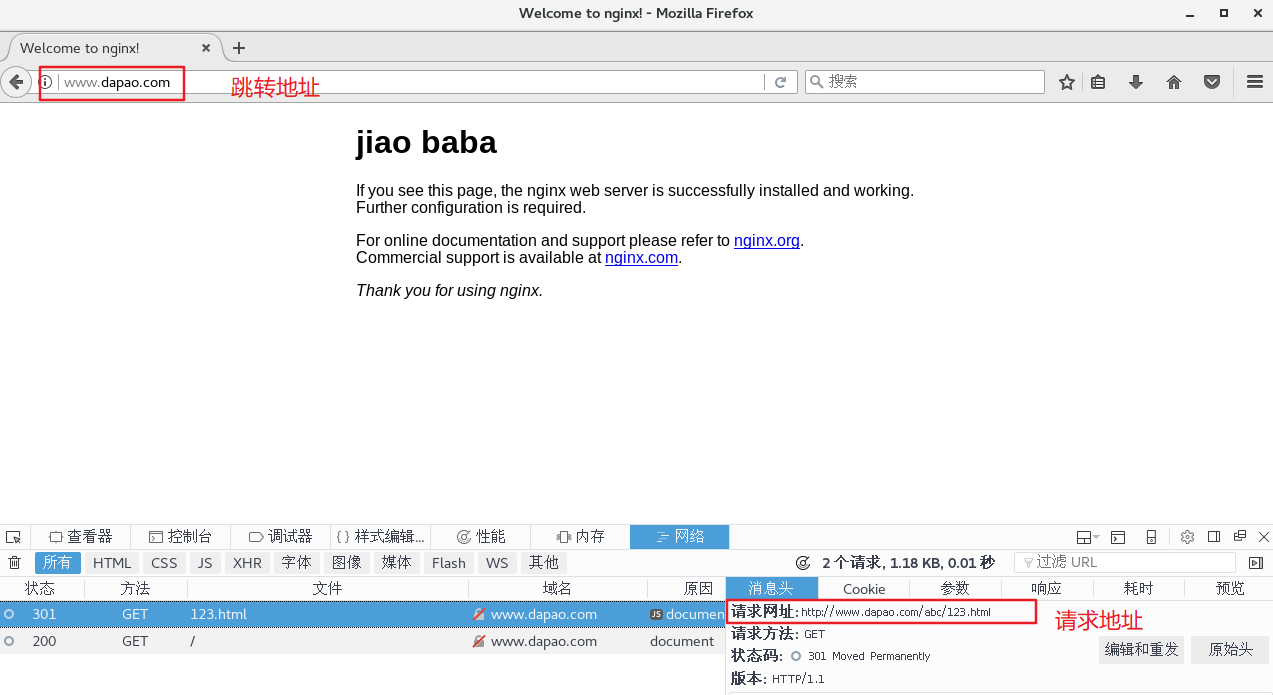The image size is (1273, 695).
Task: Open the 耗时 timings tab
Action: tap(1138, 588)
